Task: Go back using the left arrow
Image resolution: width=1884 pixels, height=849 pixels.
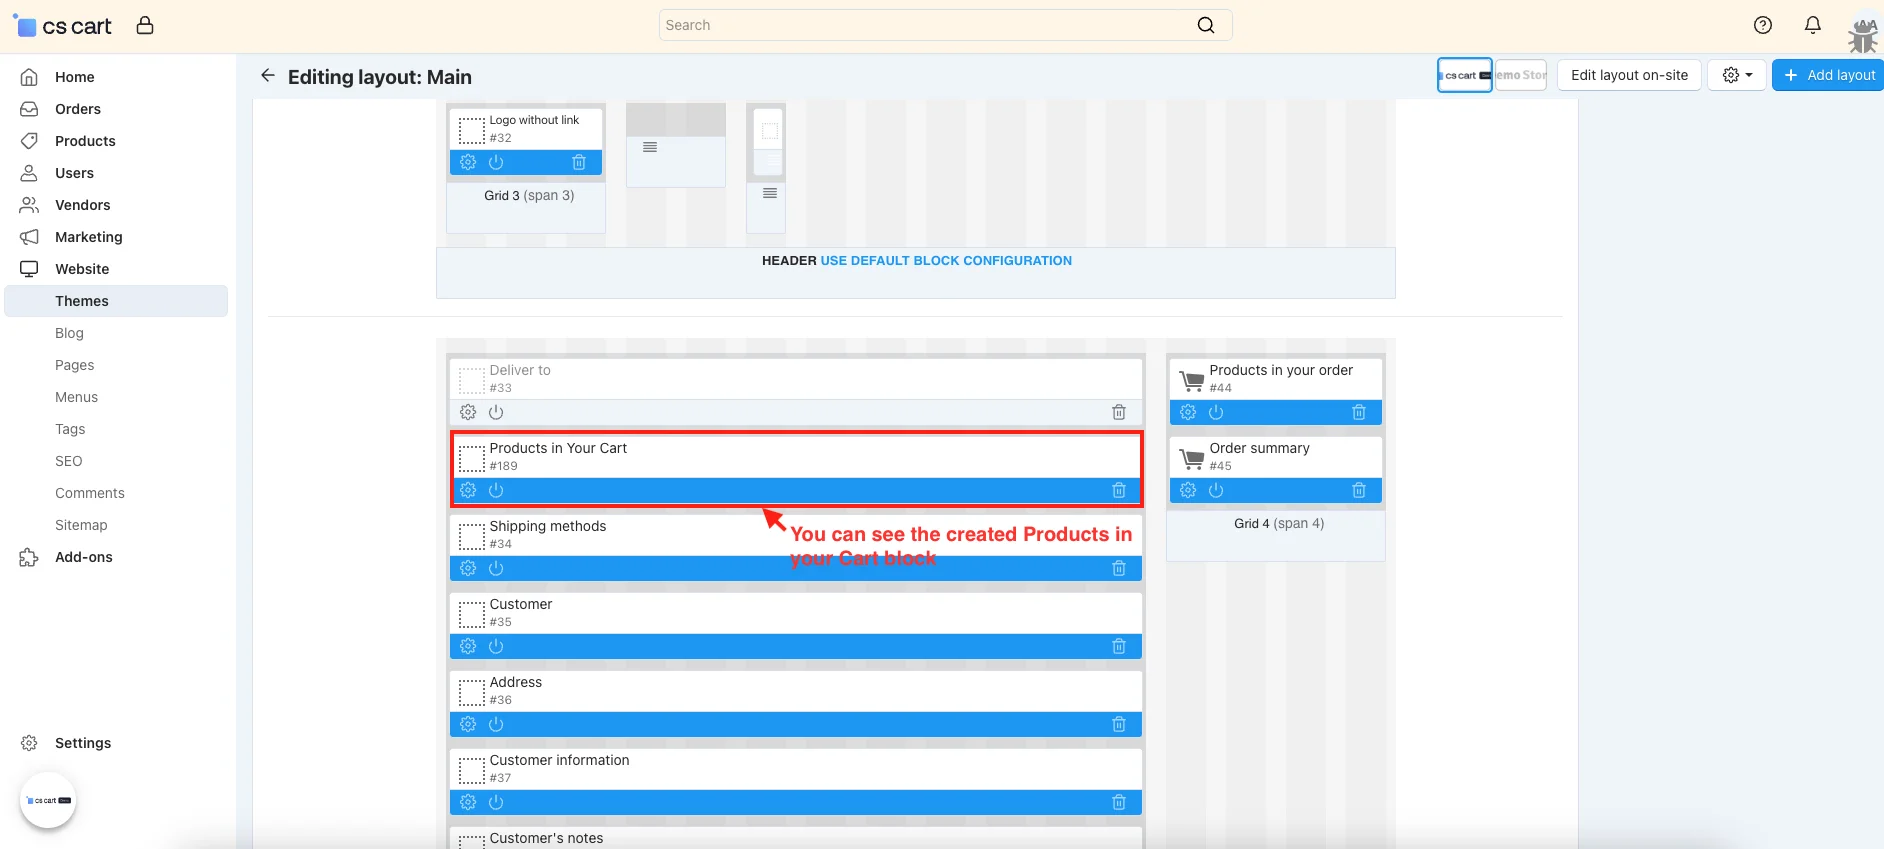Action: [x=267, y=76]
